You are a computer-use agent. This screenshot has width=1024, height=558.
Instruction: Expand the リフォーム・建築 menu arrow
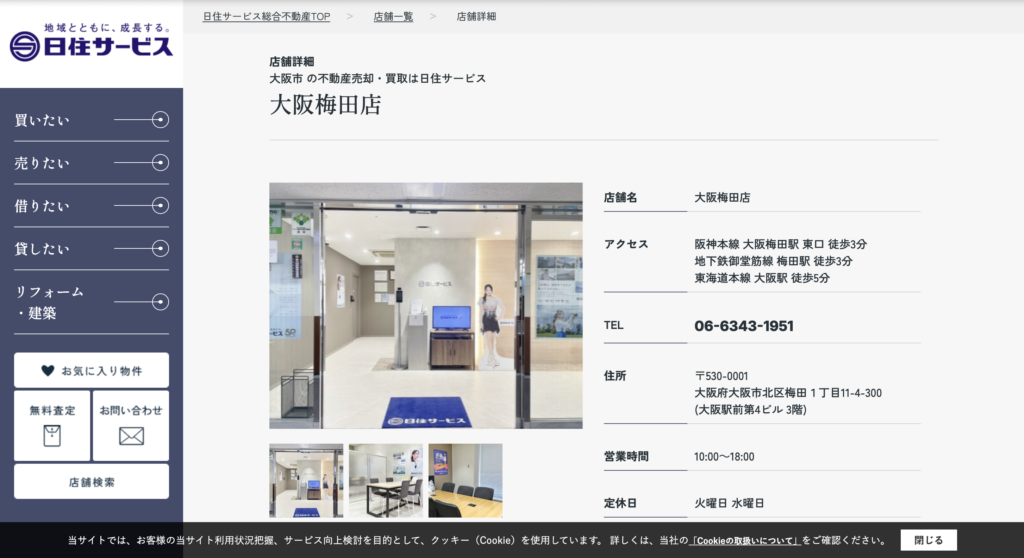[160, 301]
